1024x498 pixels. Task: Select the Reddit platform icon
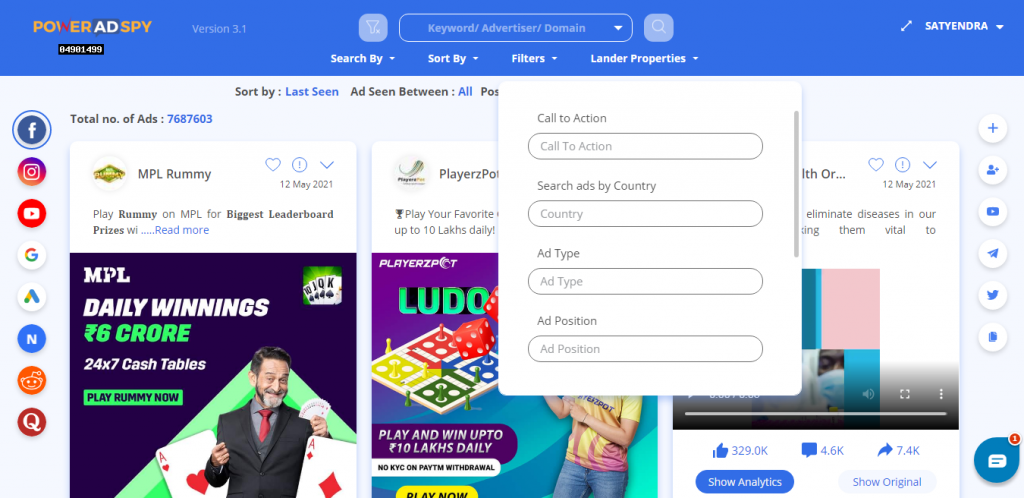31,381
